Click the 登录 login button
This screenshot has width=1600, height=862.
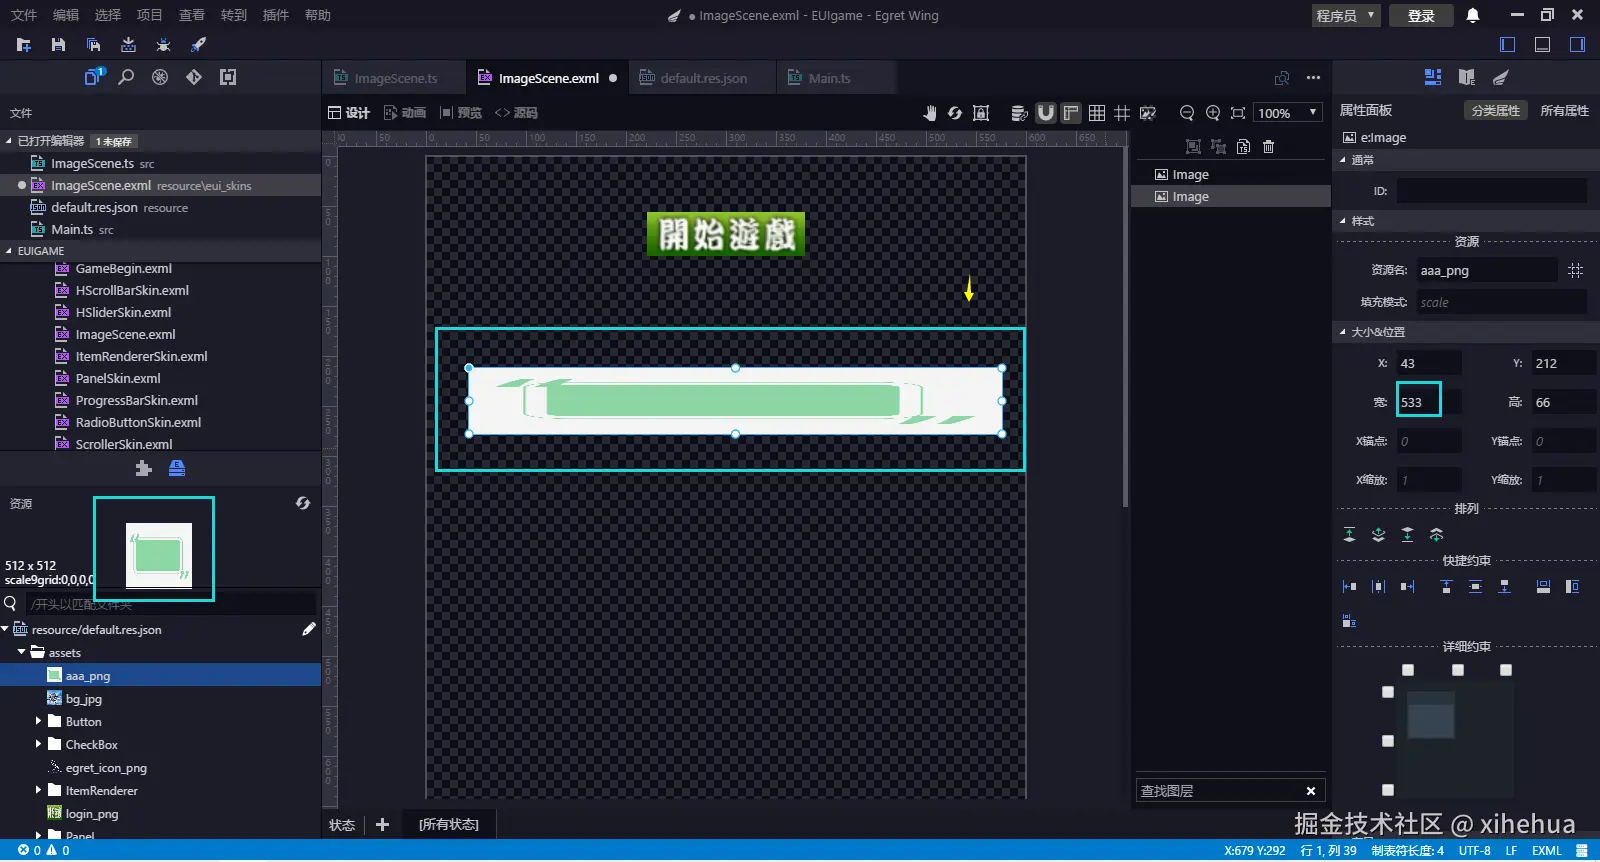click(x=1421, y=15)
